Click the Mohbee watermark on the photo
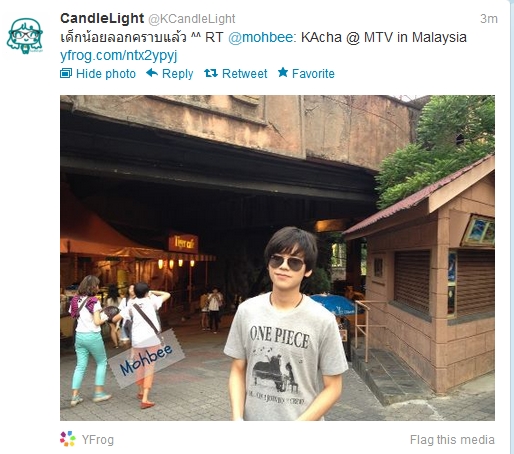 [146, 359]
